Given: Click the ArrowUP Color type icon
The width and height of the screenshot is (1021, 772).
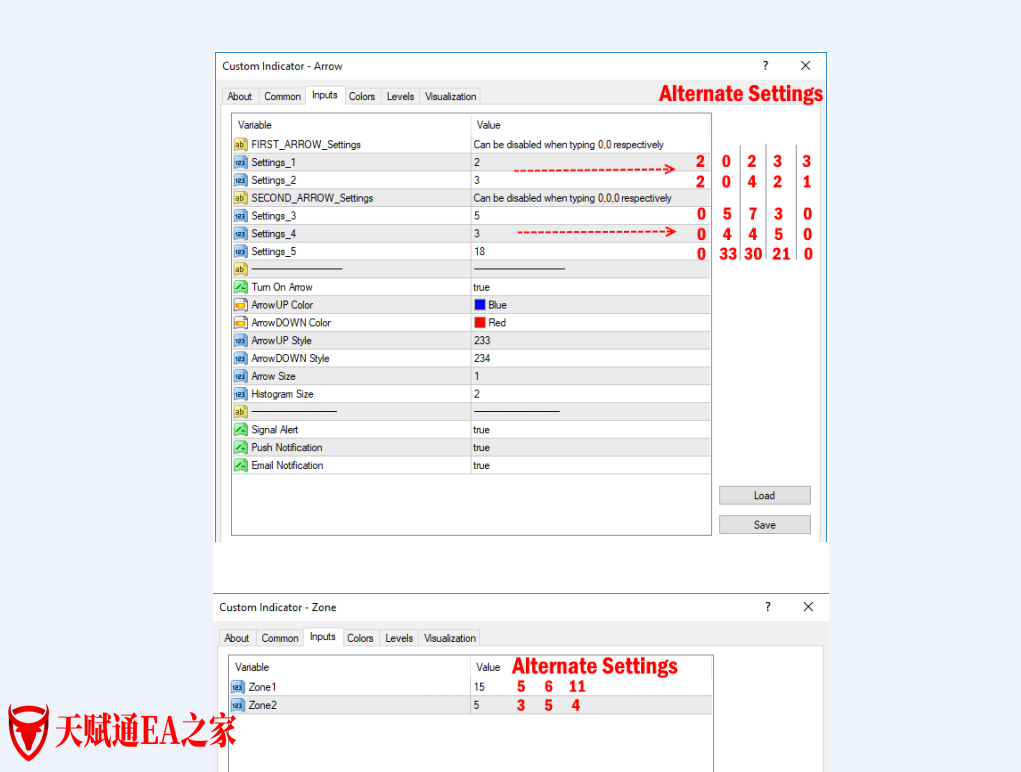Looking at the screenshot, I should click(x=240, y=305).
